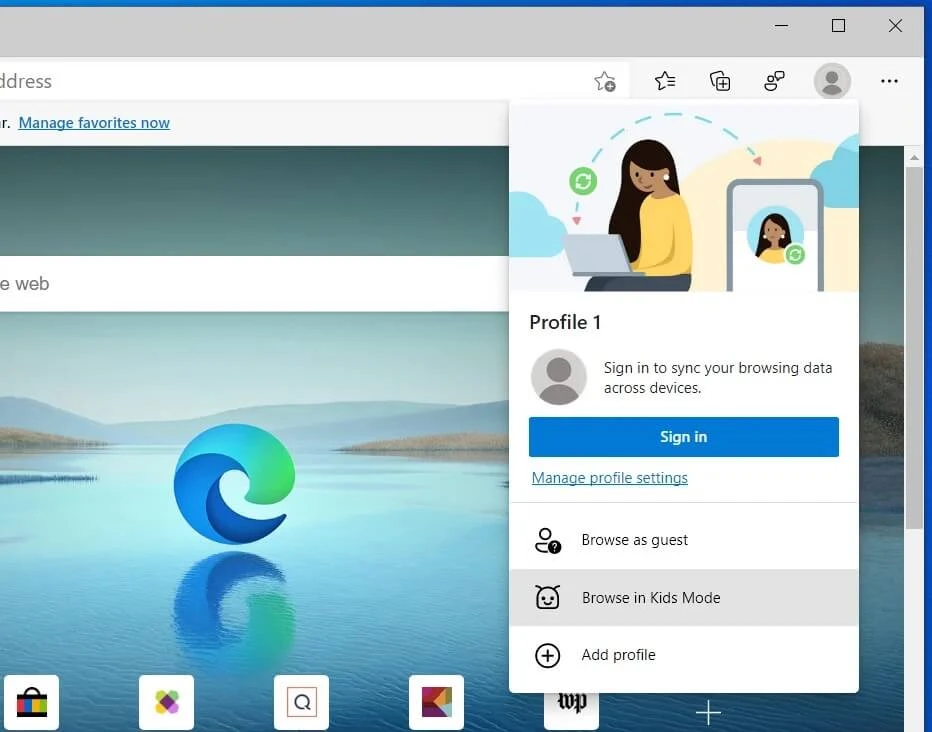Click the profile avatar in the toolbar
Screen dimensions: 932x732
pos(832,81)
